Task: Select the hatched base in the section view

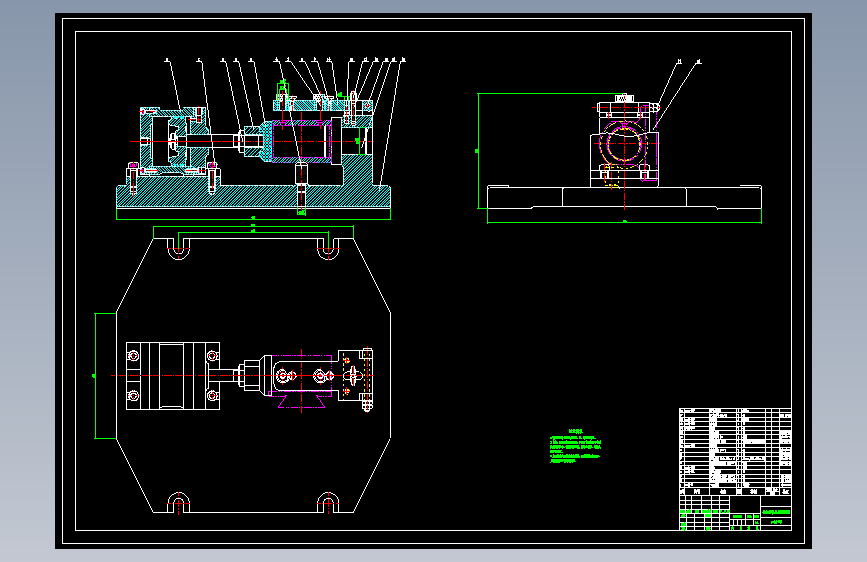Action: 253,196
